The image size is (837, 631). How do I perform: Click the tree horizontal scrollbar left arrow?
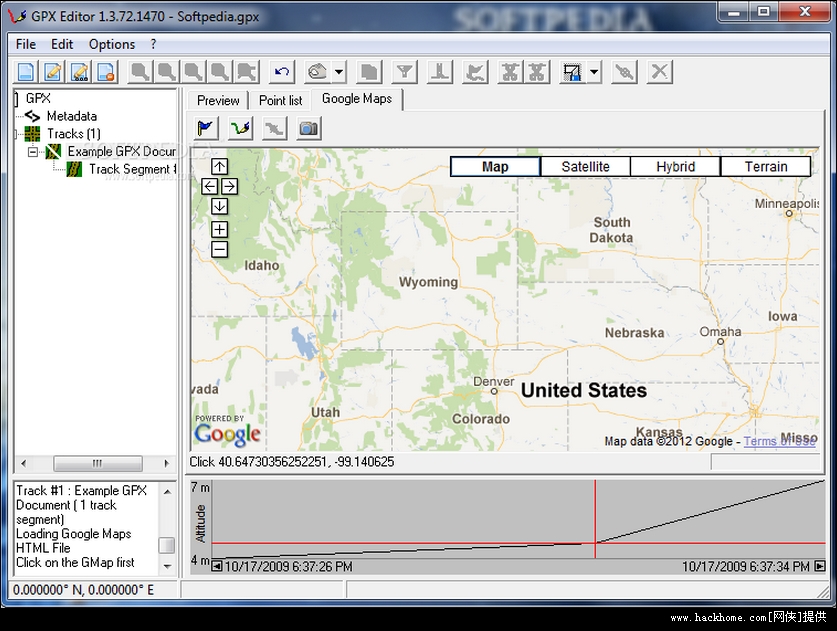pos(23,463)
